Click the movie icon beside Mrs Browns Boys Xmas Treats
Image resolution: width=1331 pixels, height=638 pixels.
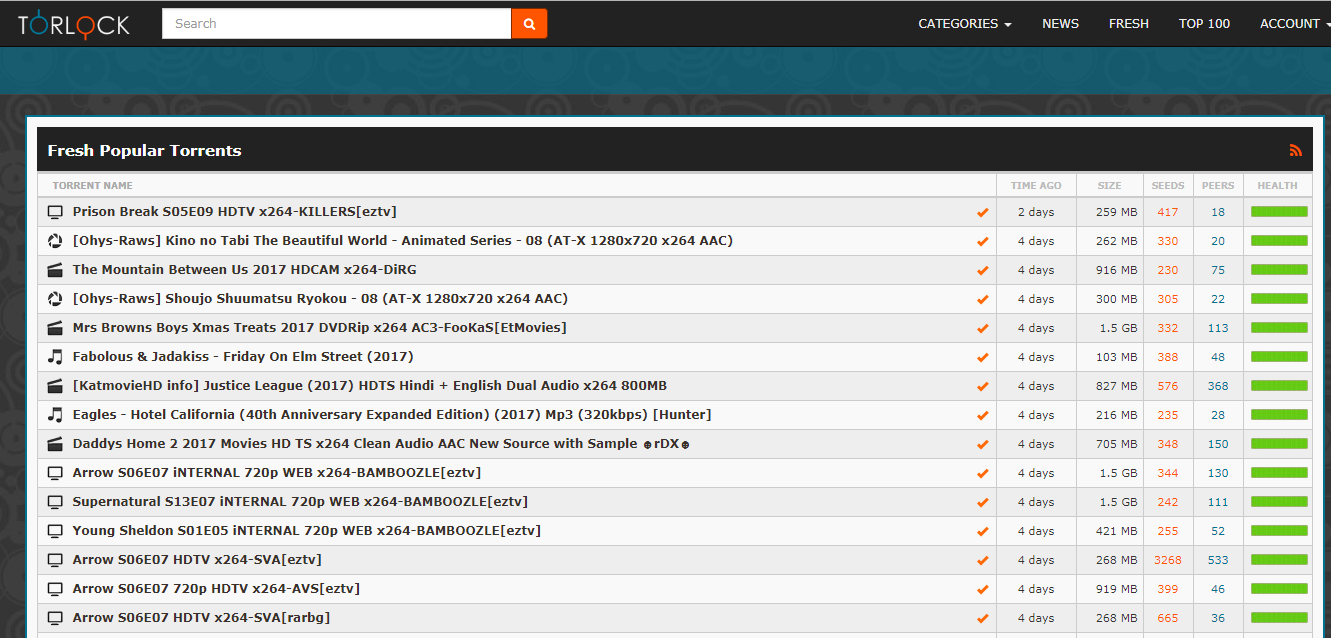tap(55, 328)
